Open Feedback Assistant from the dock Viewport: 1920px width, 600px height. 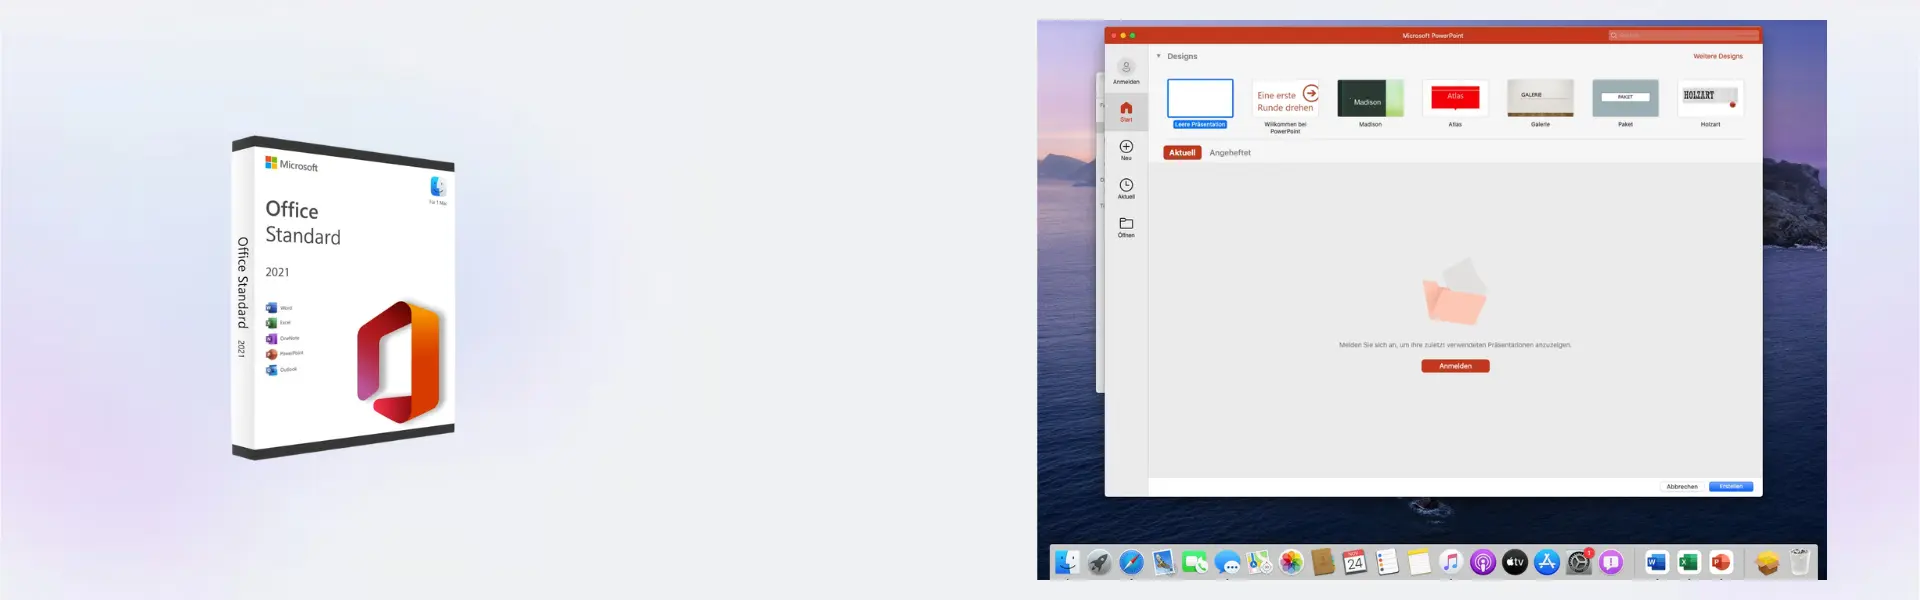tap(1611, 563)
